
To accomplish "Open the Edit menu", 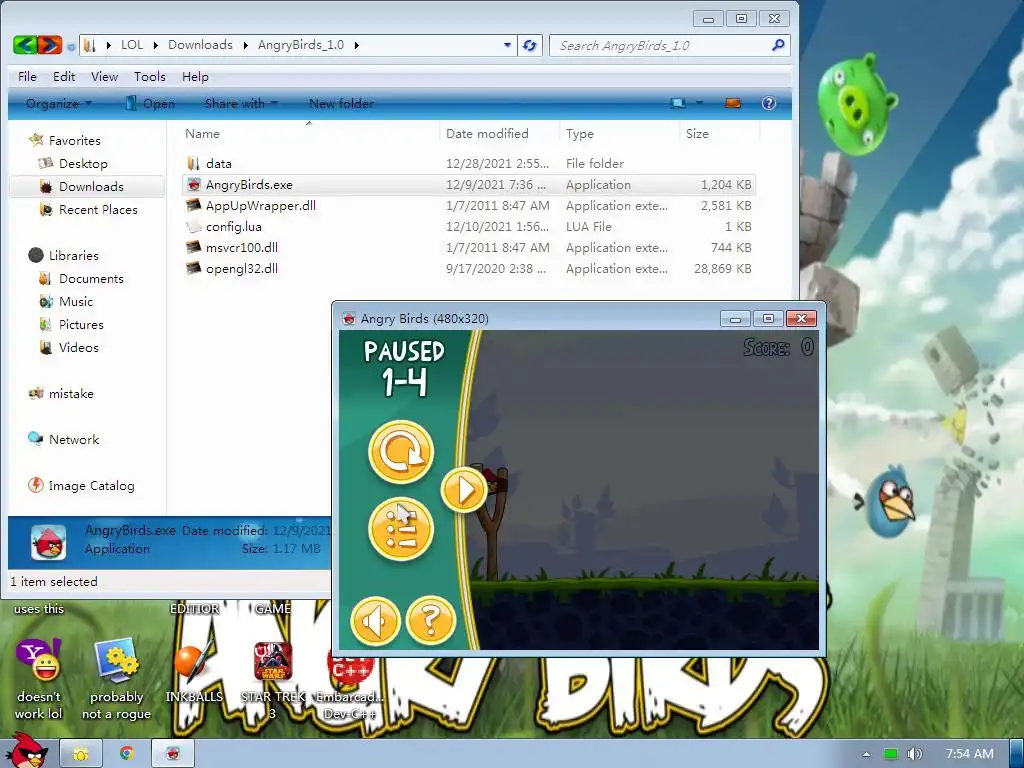I will coord(64,76).
